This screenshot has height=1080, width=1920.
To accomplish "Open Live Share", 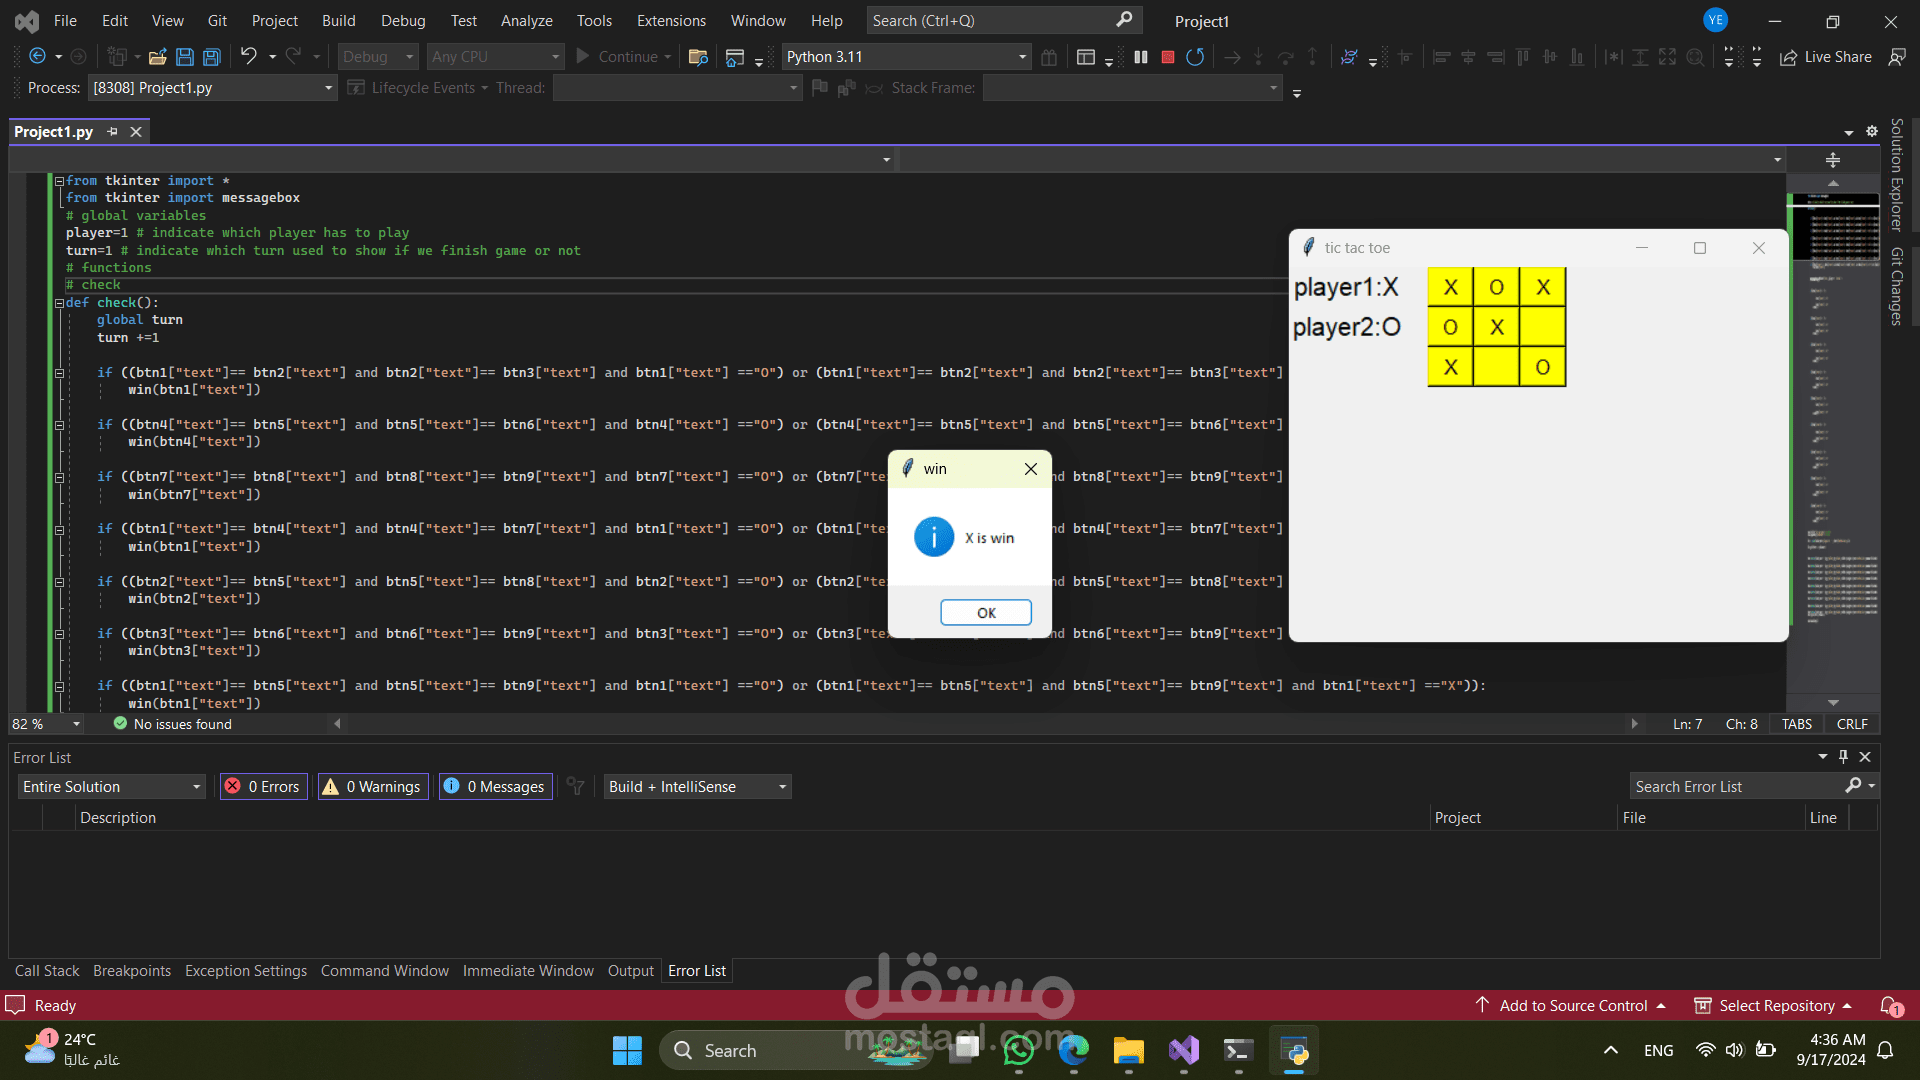I will pos(1826,57).
